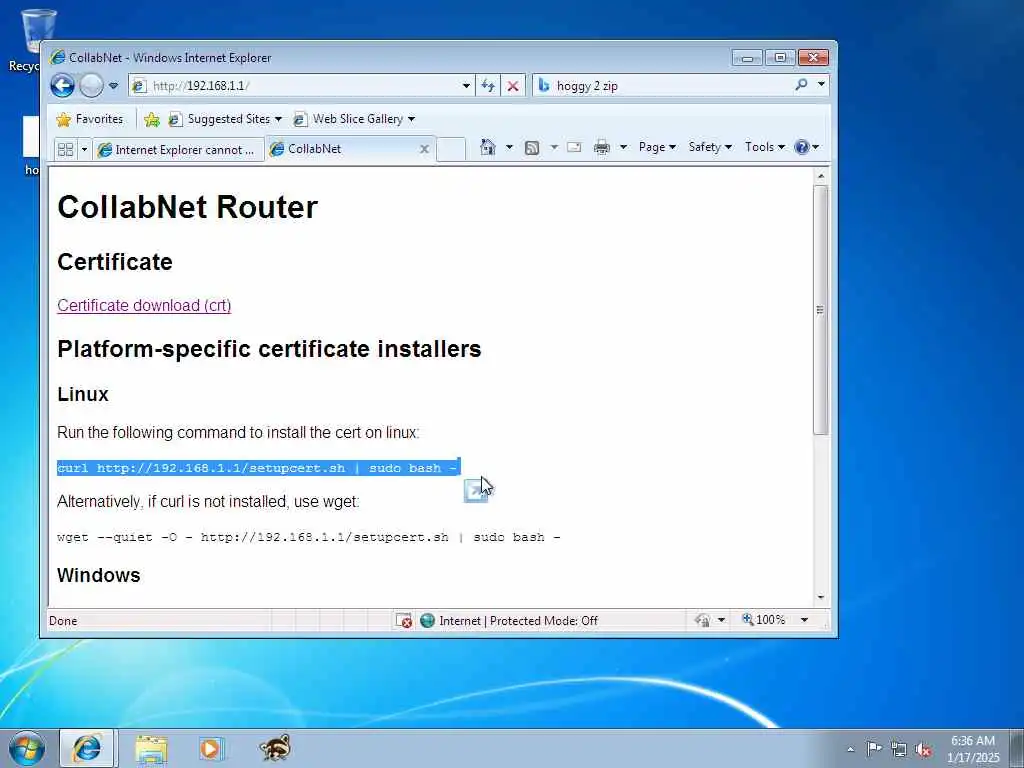This screenshot has height=768, width=1024.
Task: Click the muted volume tray icon
Action: click(x=923, y=749)
